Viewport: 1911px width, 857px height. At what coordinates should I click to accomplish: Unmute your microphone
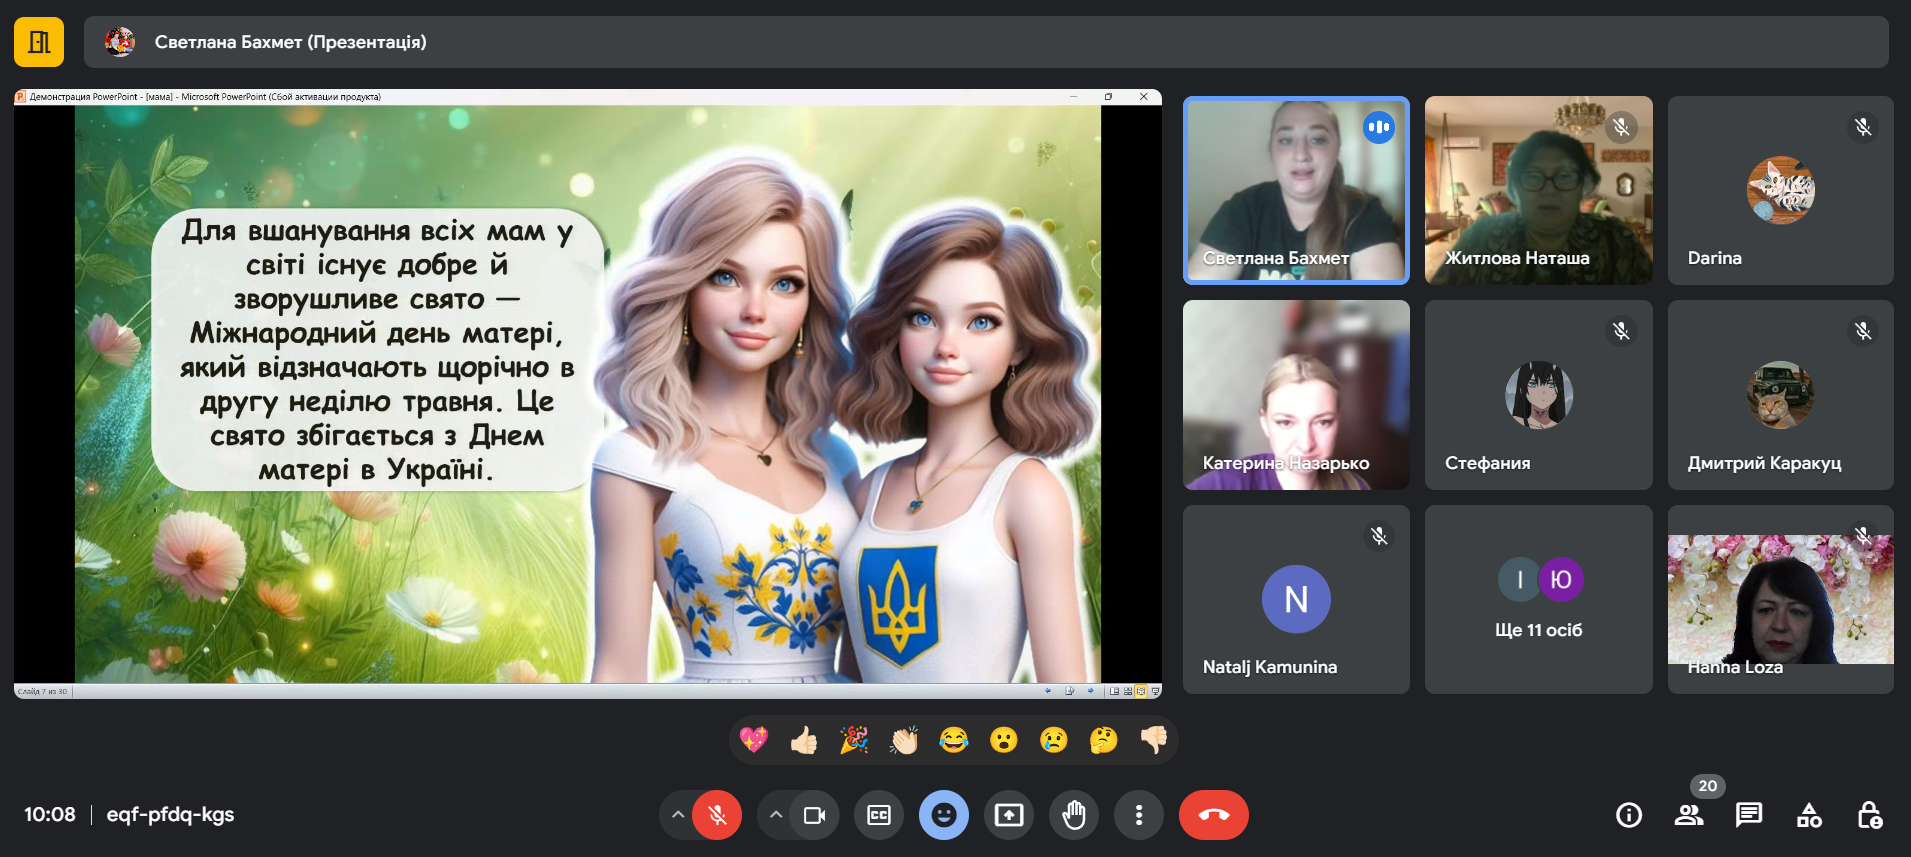[x=717, y=815]
